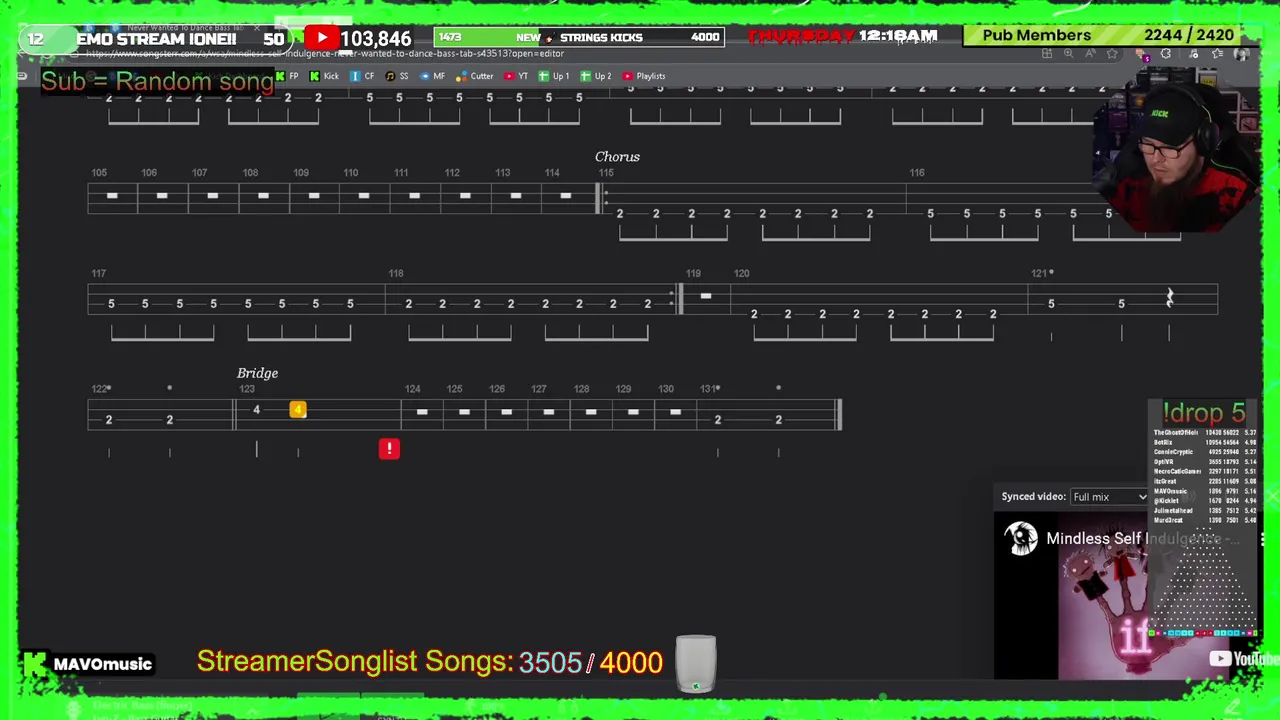The height and width of the screenshot is (720, 1280).
Task: Click the EMO STREAM IDNE!! goal bar
Action: click(156, 39)
